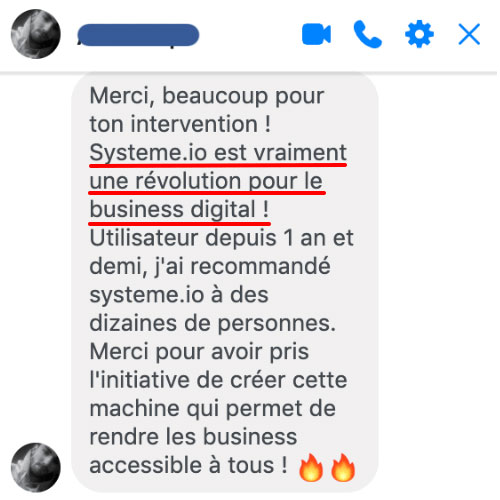Click the 'Merci, beaucoup pour' opening line
Screen dimensions: 500x500
[207, 97]
